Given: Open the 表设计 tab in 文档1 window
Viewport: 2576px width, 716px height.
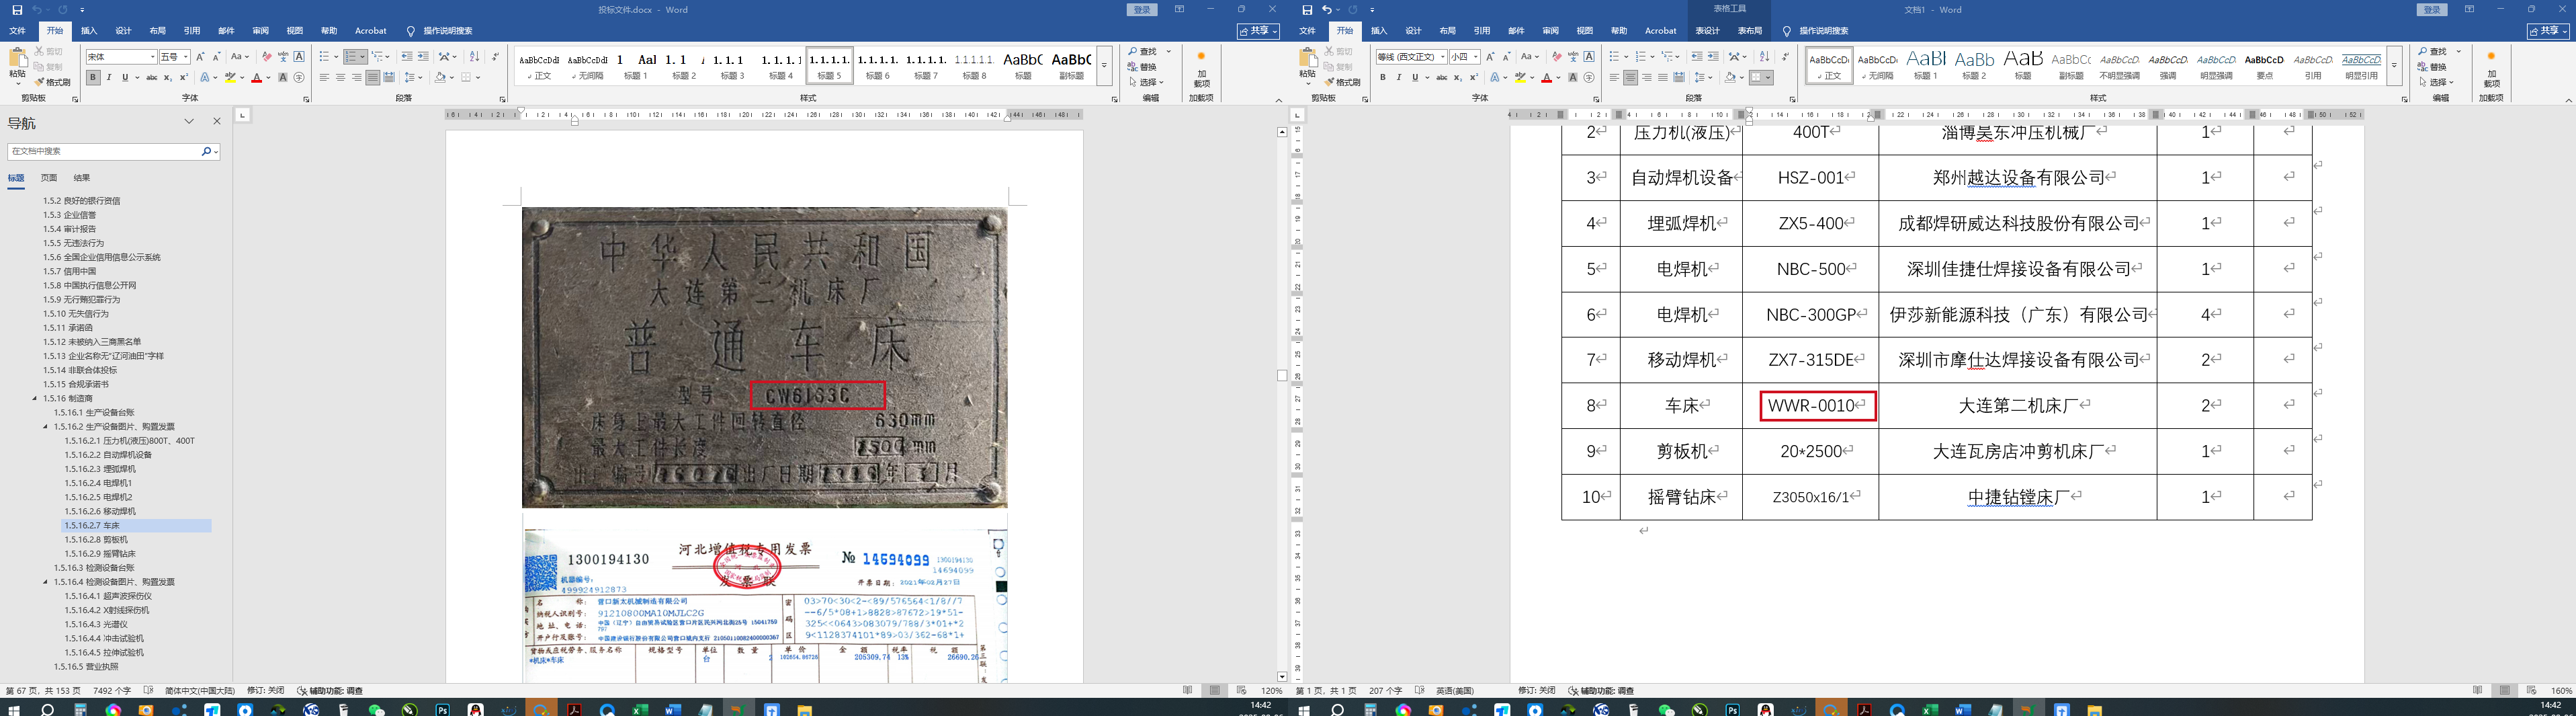Looking at the screenshot, I should pyautogui.click(x=1707, y=31).
